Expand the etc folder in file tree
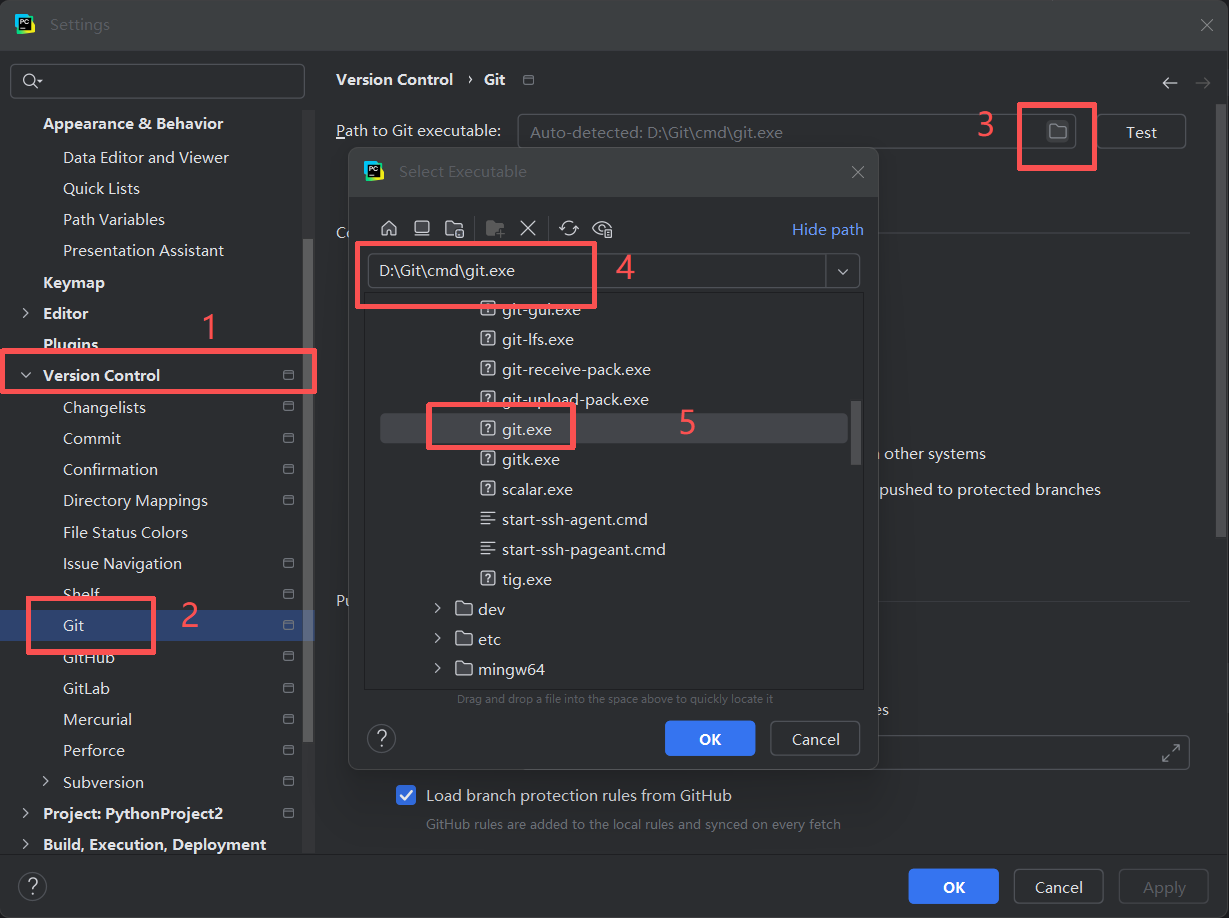The image size is (1229, 918). [437, 639]
